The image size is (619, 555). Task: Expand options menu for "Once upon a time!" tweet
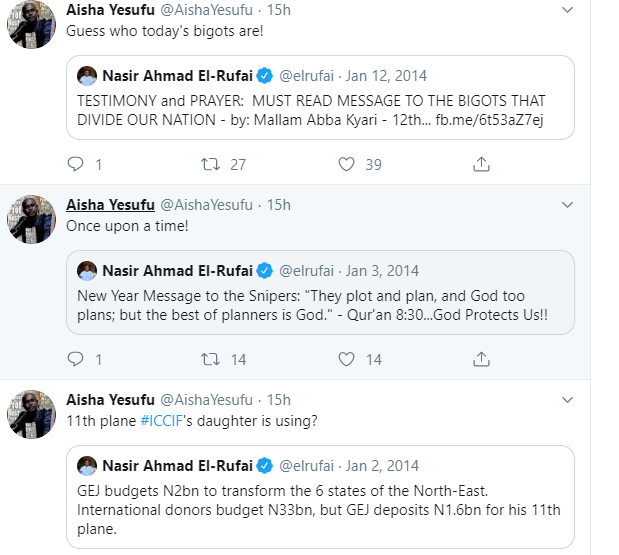(568, 205)
